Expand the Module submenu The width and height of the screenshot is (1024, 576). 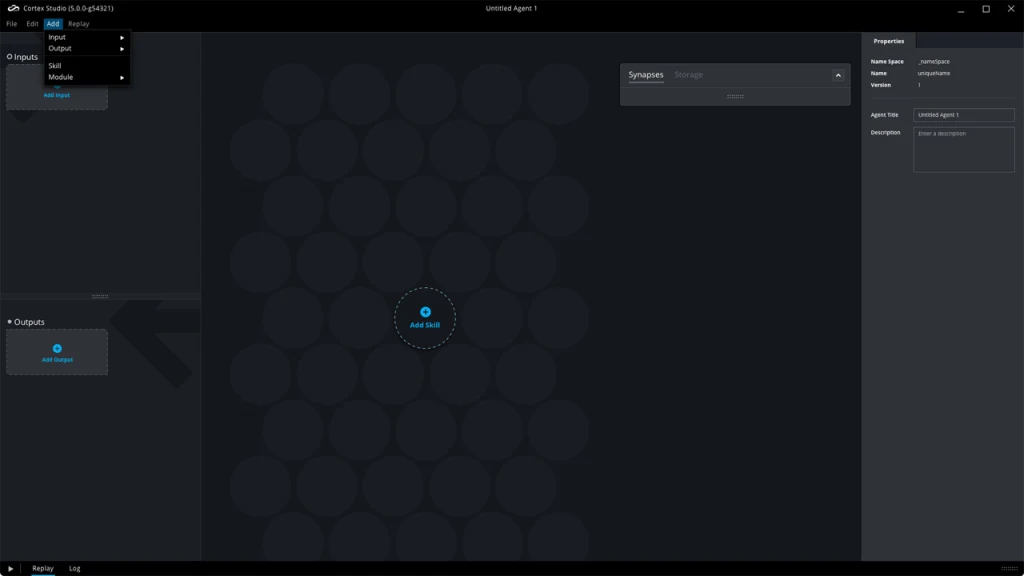[87, 77]
